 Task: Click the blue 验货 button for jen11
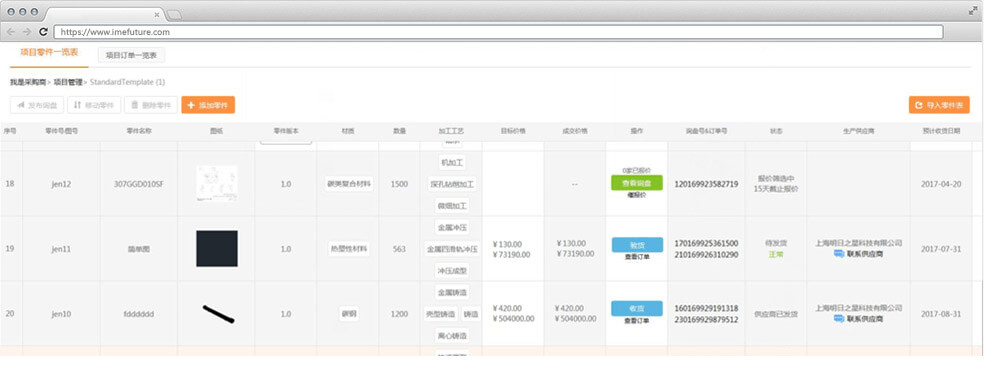coord(637,245)
